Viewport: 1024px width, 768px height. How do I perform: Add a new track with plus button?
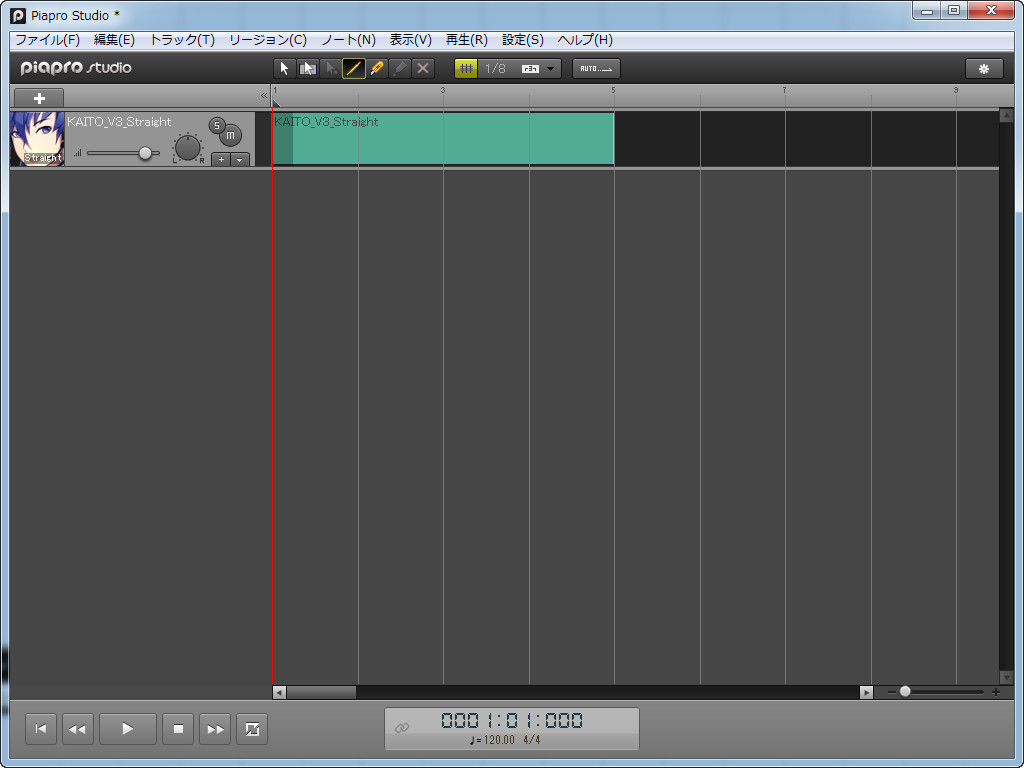click(39, 98)
